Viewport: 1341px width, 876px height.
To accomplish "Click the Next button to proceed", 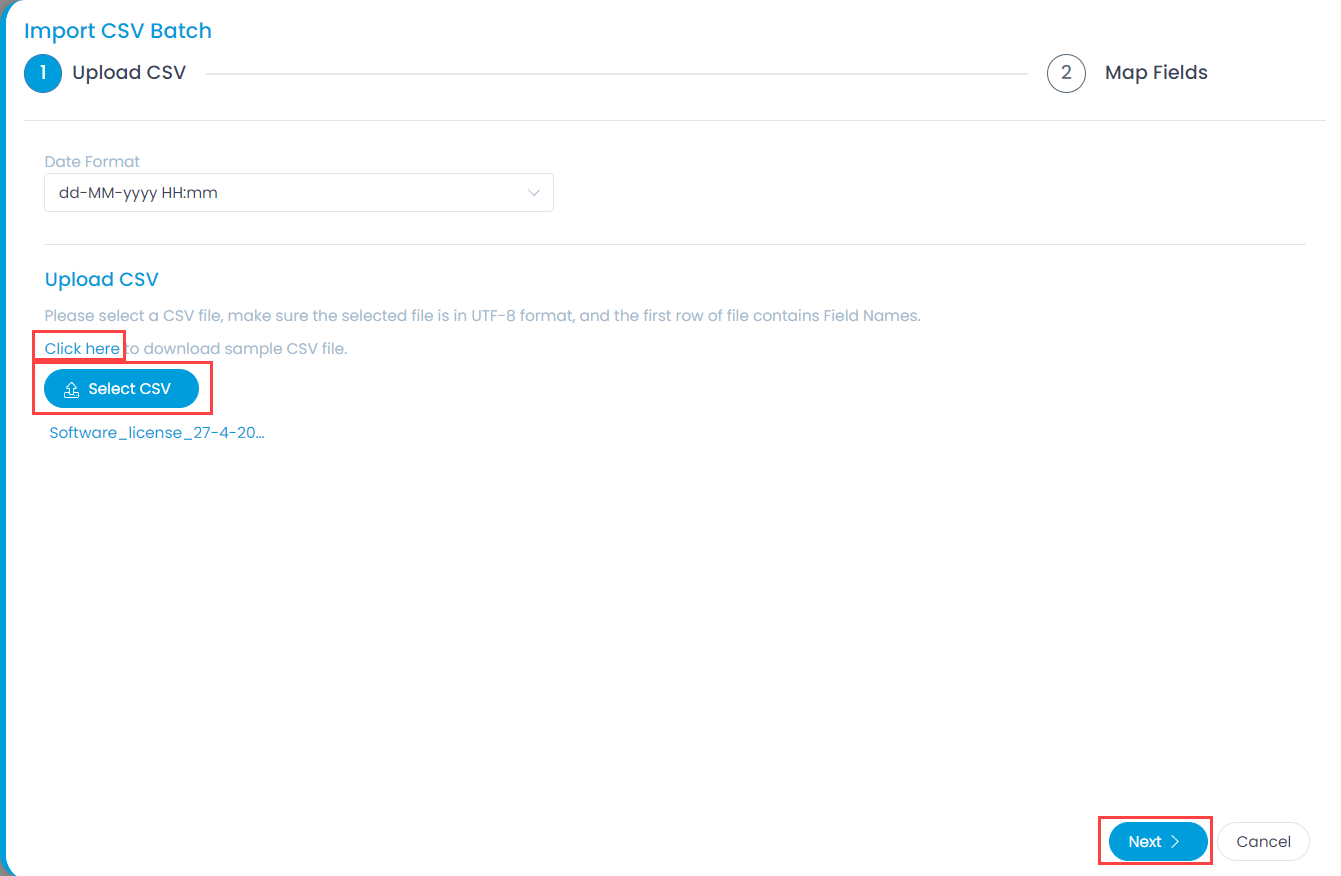I will tap(1155, 841).
